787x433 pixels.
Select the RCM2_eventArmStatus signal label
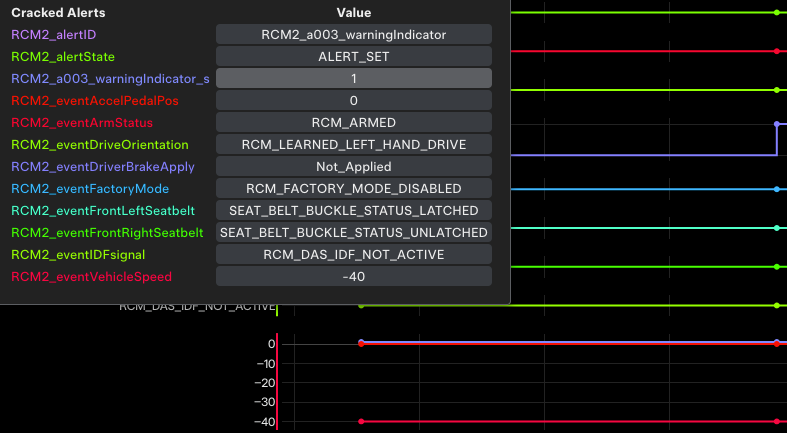[x=82, y=123]
